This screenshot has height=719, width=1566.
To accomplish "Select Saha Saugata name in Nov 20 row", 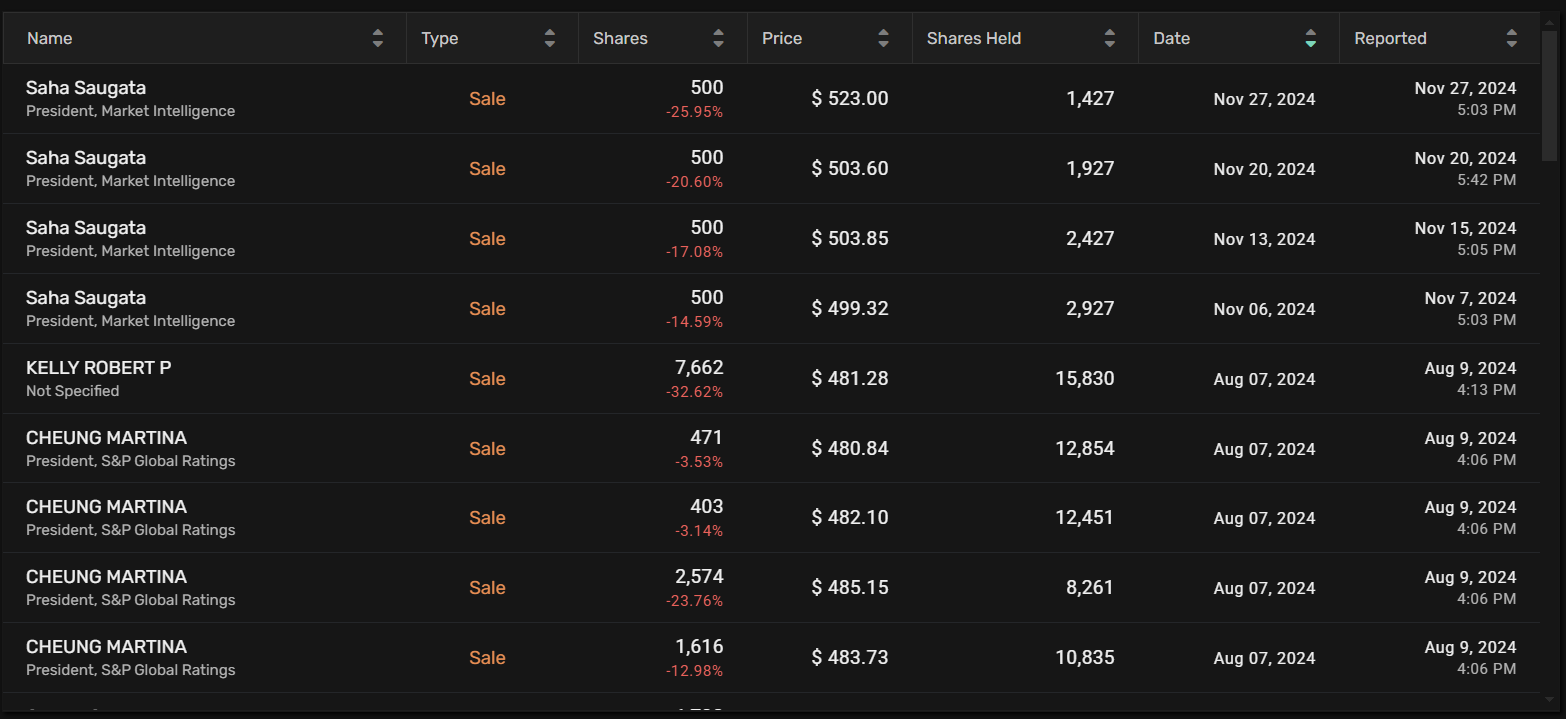I will pos(86,158).
